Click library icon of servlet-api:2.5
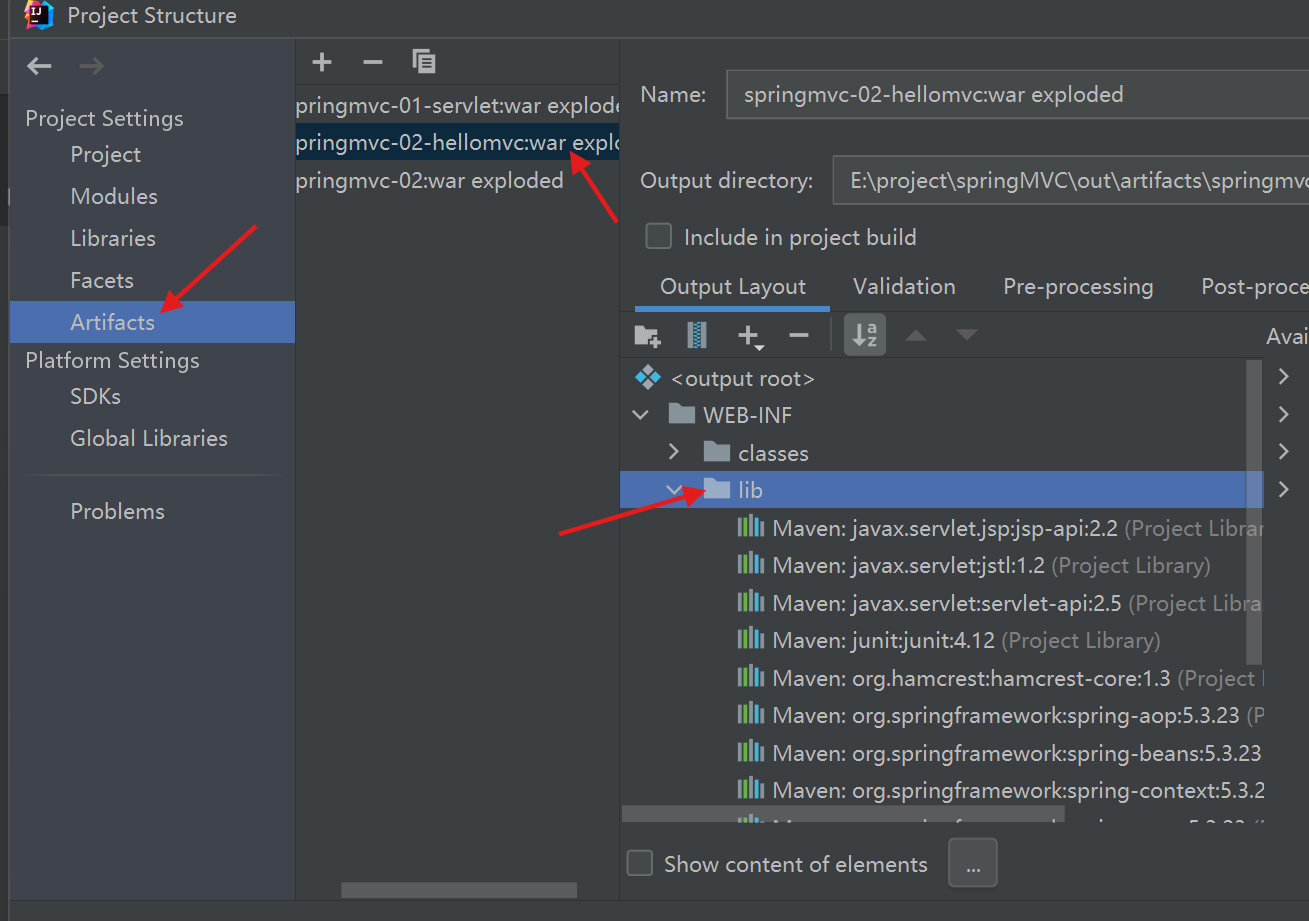The width and height of the screenshot is (1309, 921). (750, 602)
